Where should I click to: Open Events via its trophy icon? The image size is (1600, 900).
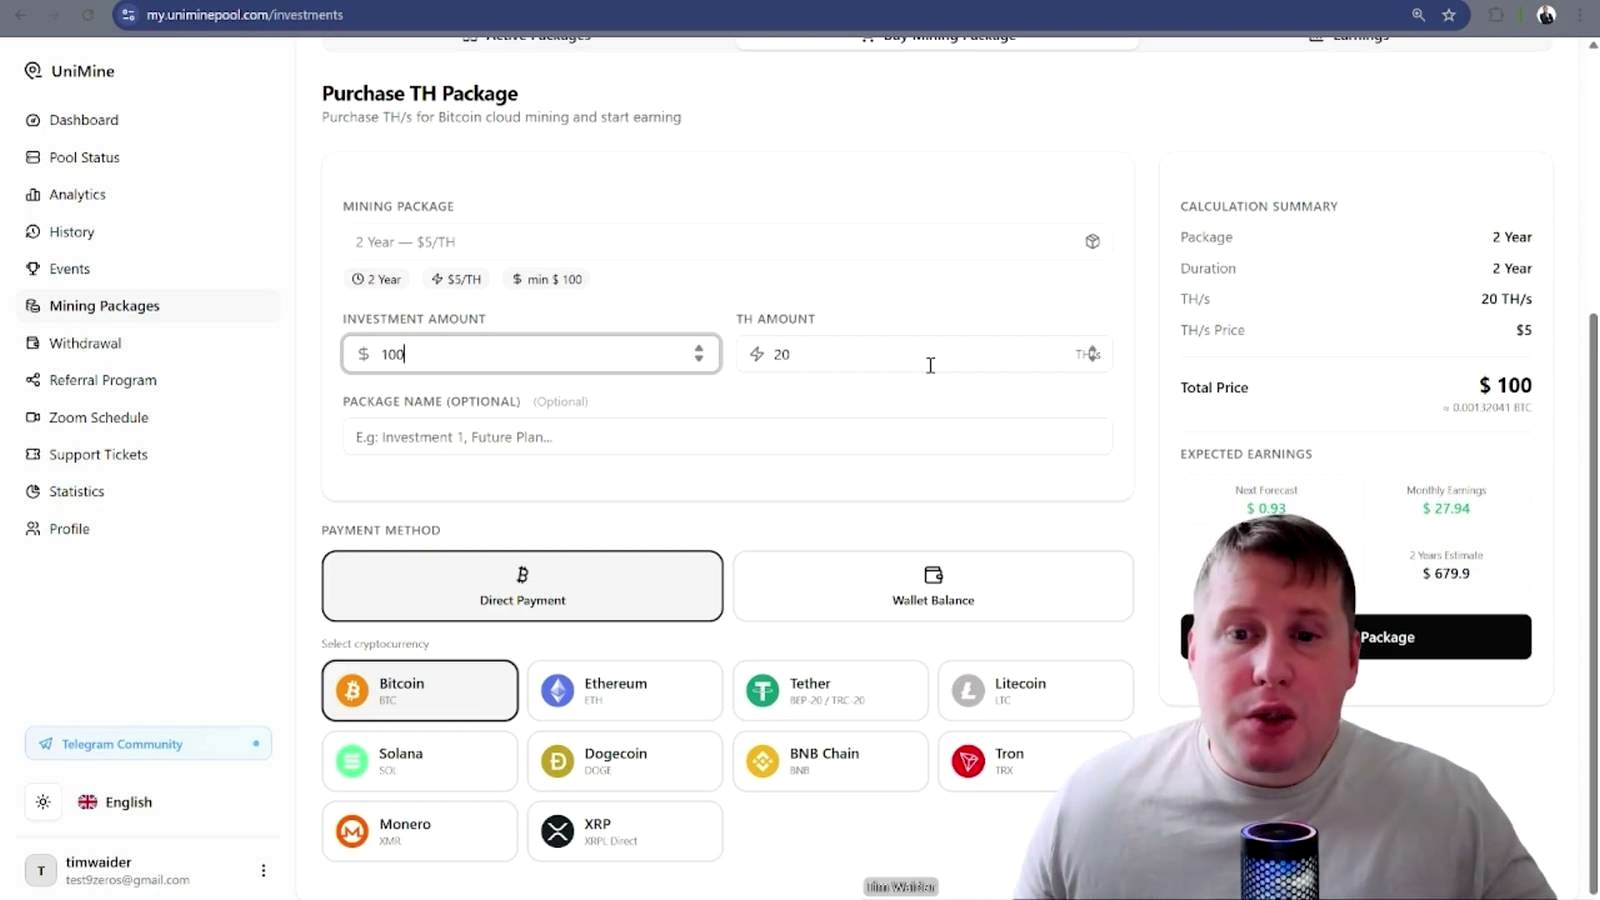(x=33, y=269)
